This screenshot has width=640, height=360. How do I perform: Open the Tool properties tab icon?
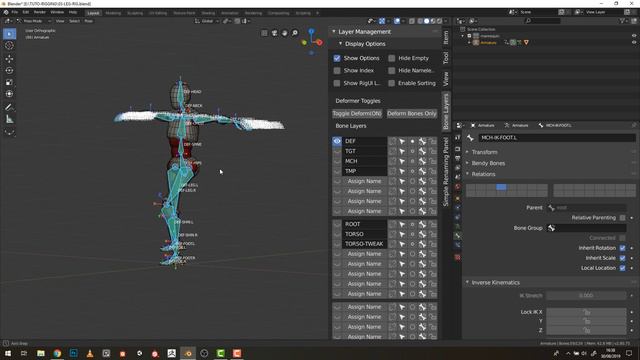(x=458, y=138)
